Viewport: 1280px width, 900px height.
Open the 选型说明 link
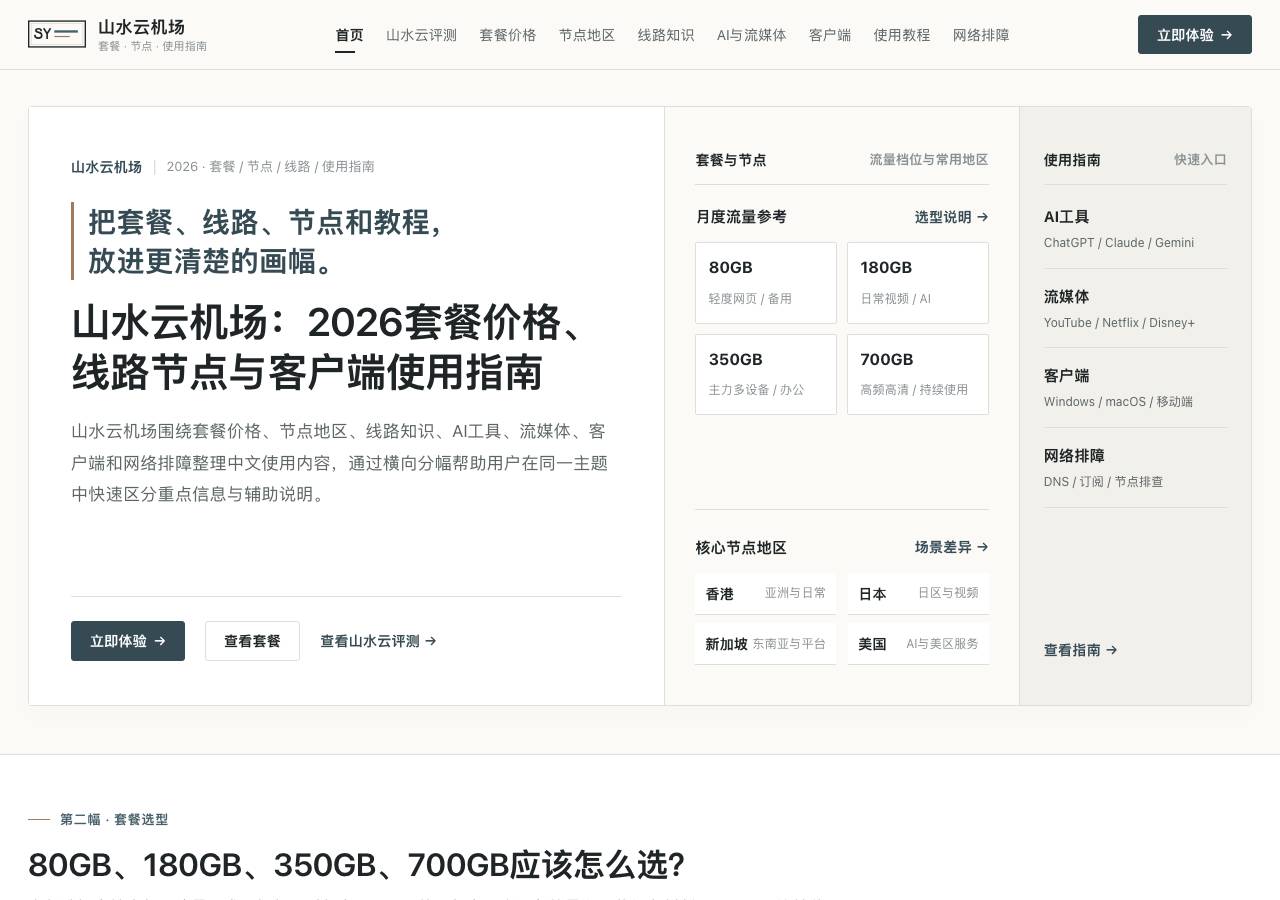tap(951, 217)
